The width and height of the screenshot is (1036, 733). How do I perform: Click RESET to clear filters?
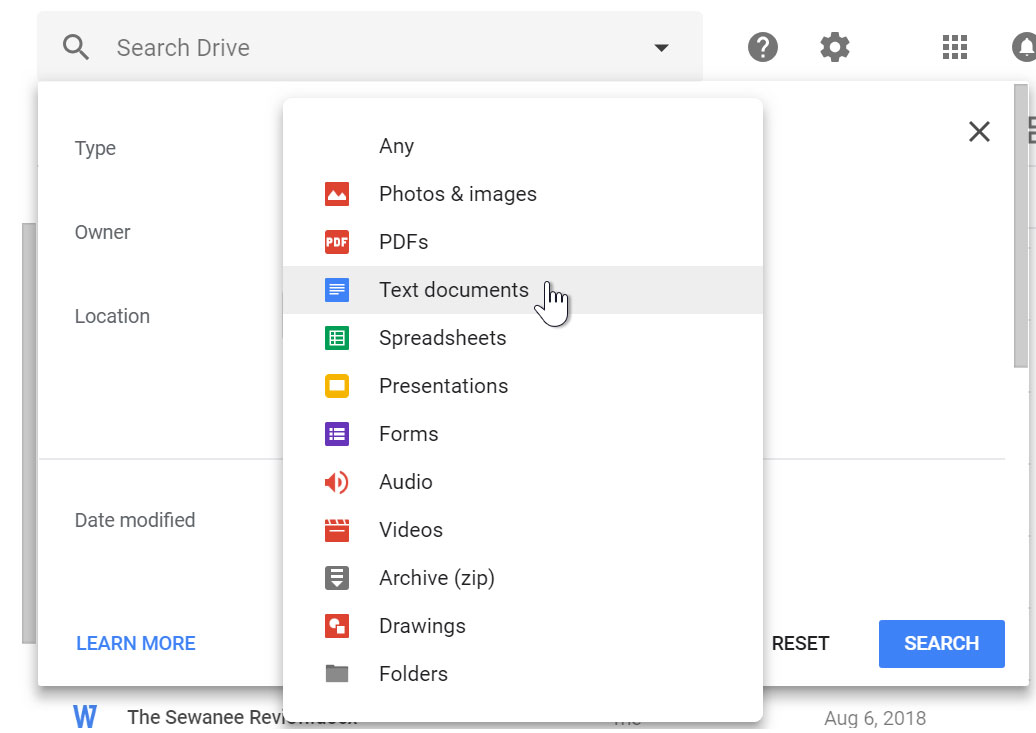(800, 643)
